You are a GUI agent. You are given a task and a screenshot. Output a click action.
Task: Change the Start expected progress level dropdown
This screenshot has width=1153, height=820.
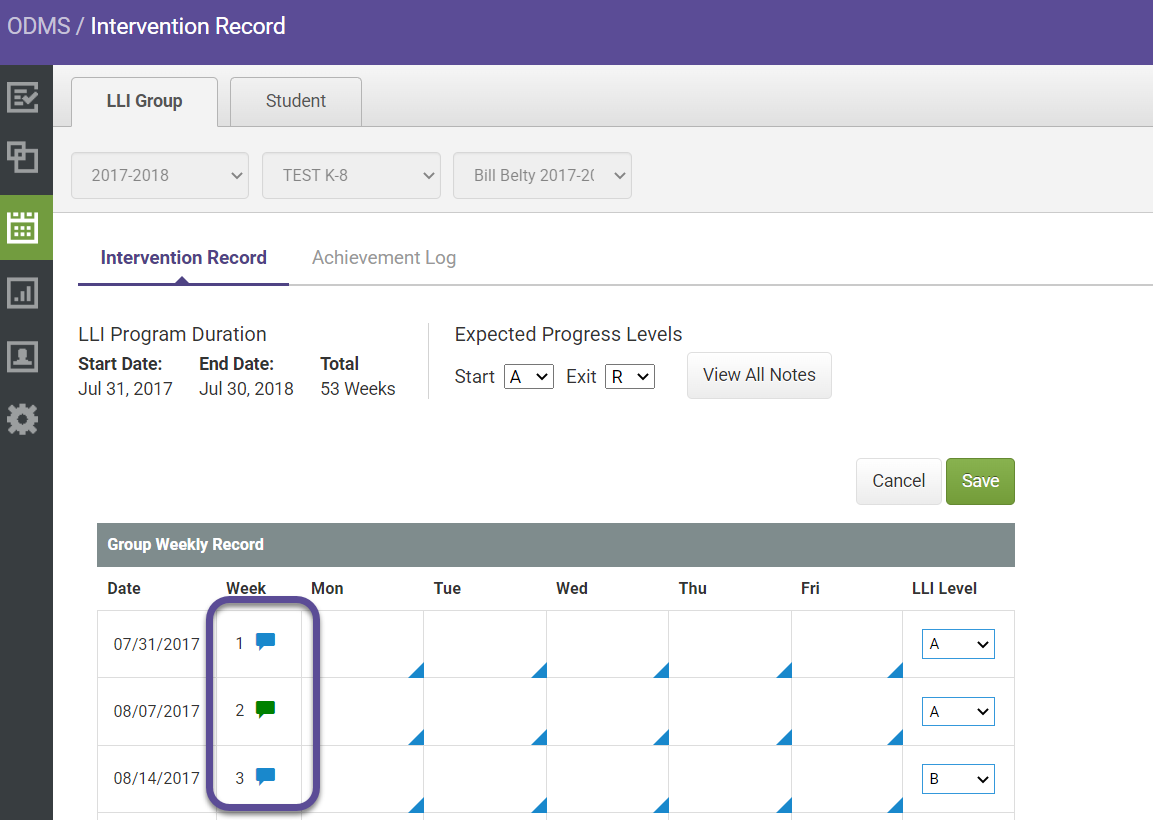[x=528, y=377]
